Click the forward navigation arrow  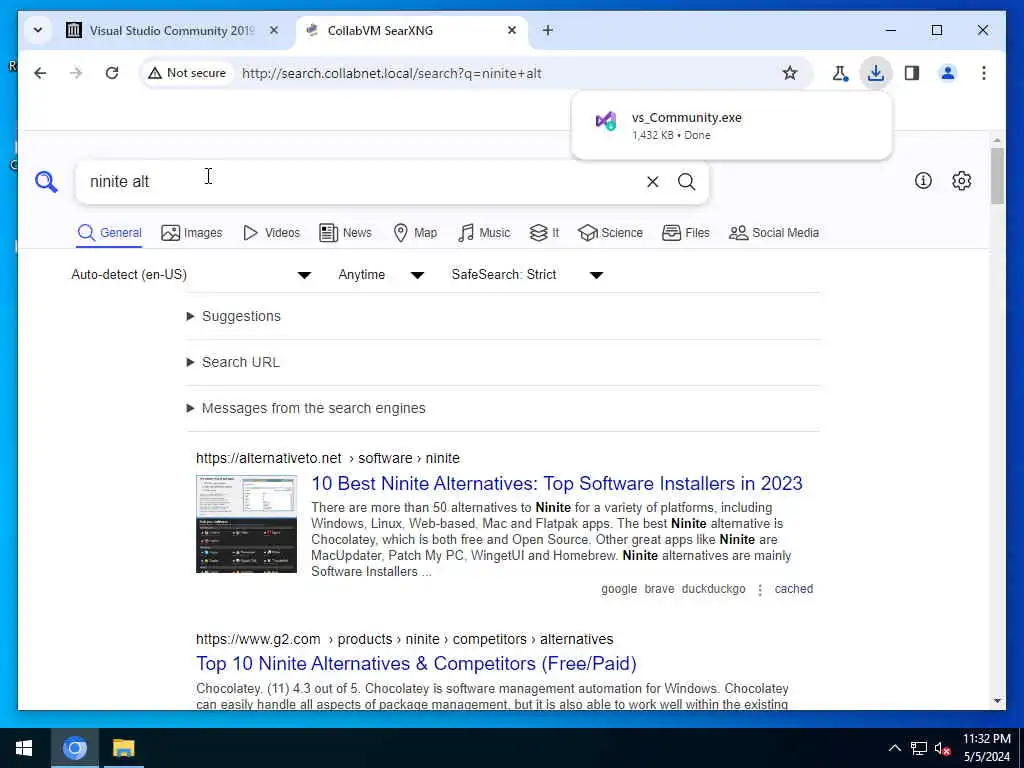tap(76, 73)
